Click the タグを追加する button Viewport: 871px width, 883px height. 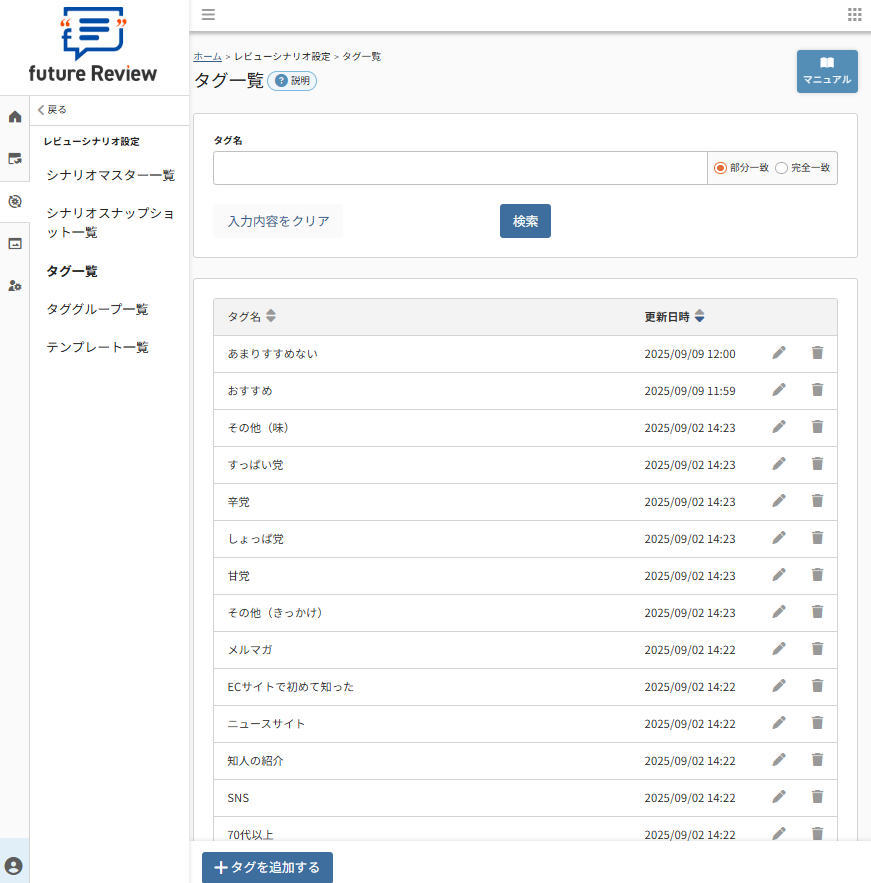coord(266,867)
